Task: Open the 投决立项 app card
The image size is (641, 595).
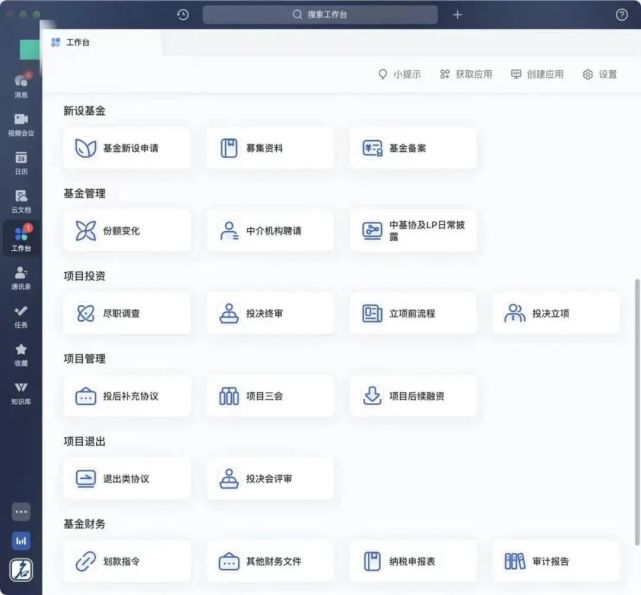Action: (556, 313)
